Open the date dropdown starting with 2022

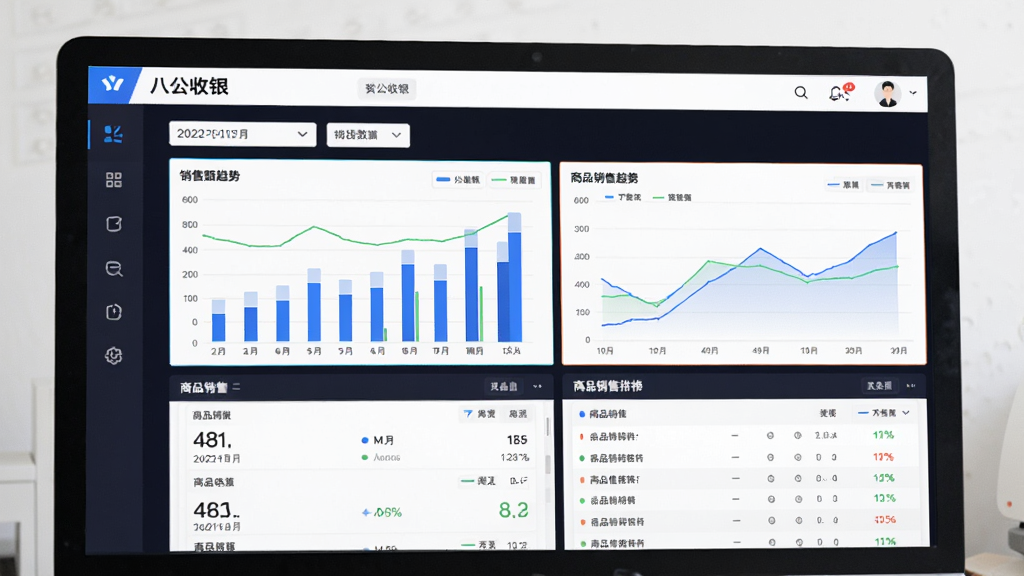(x=242, y=134)
